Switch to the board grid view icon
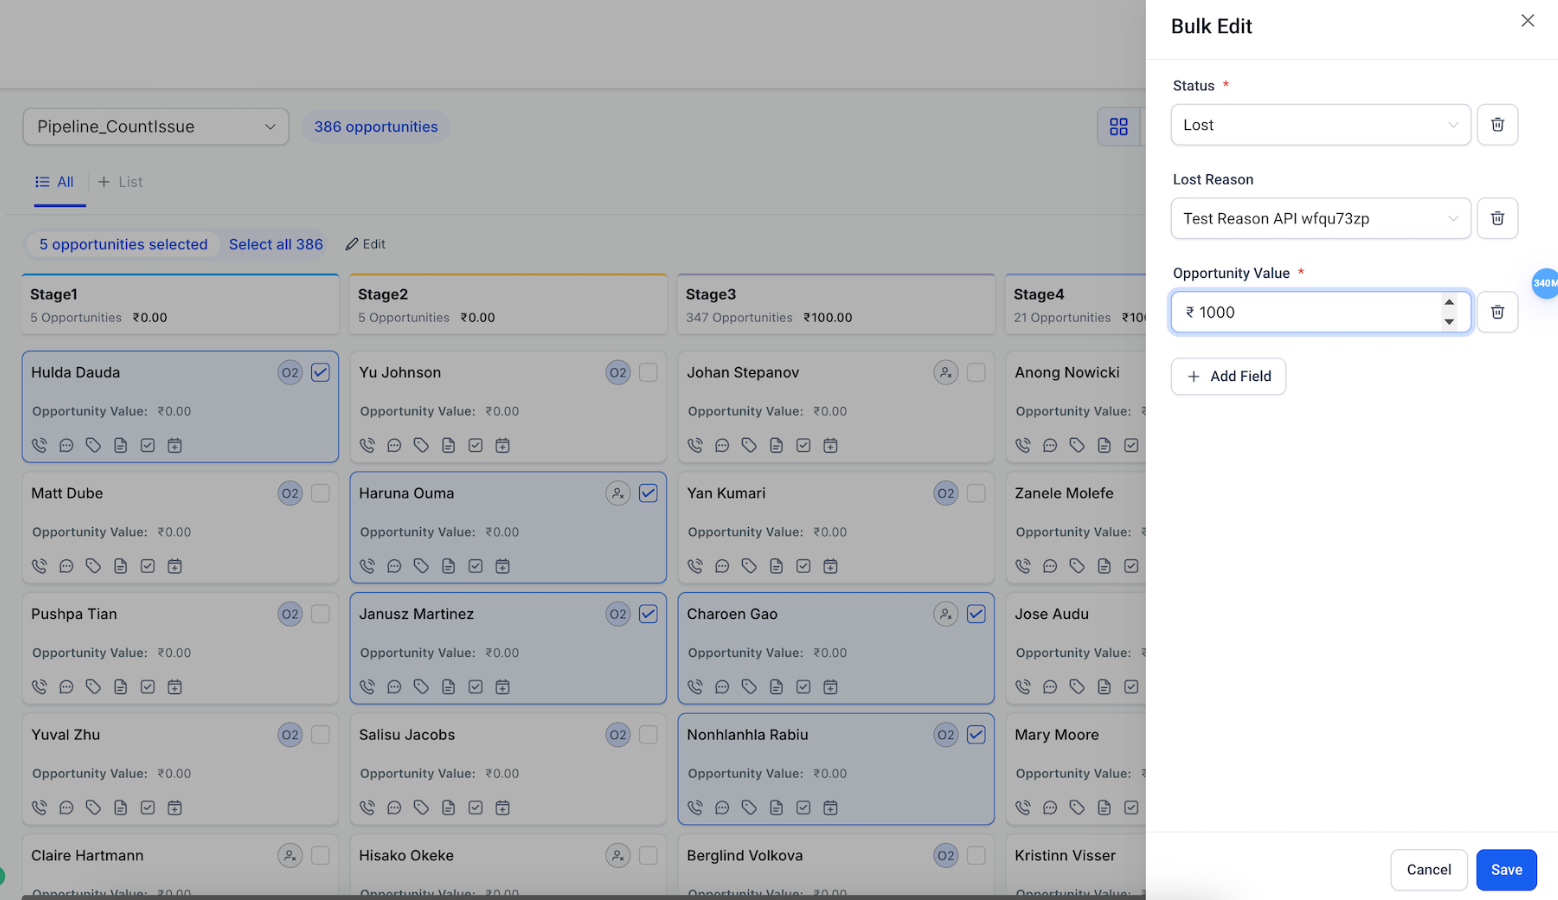The height and width of the screenshot is (900, 1558). [1118, 127]
